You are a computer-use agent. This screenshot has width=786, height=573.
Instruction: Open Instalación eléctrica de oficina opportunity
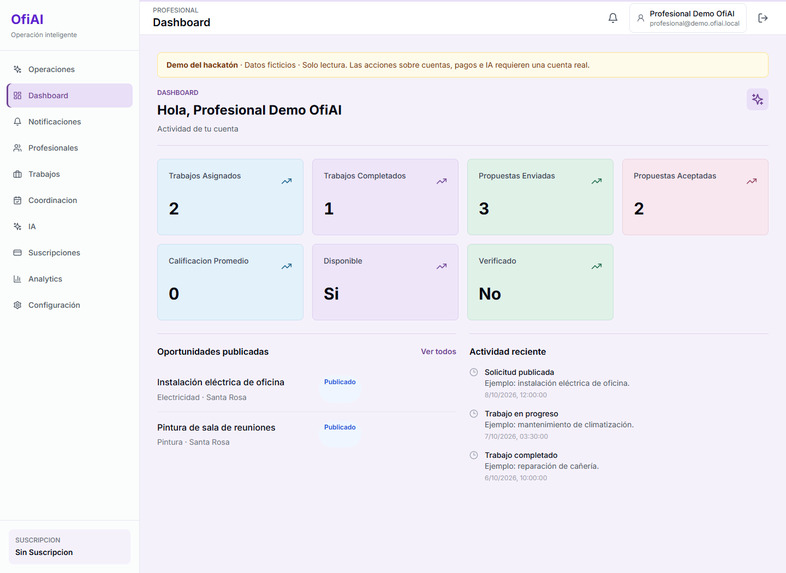(221, 382)
